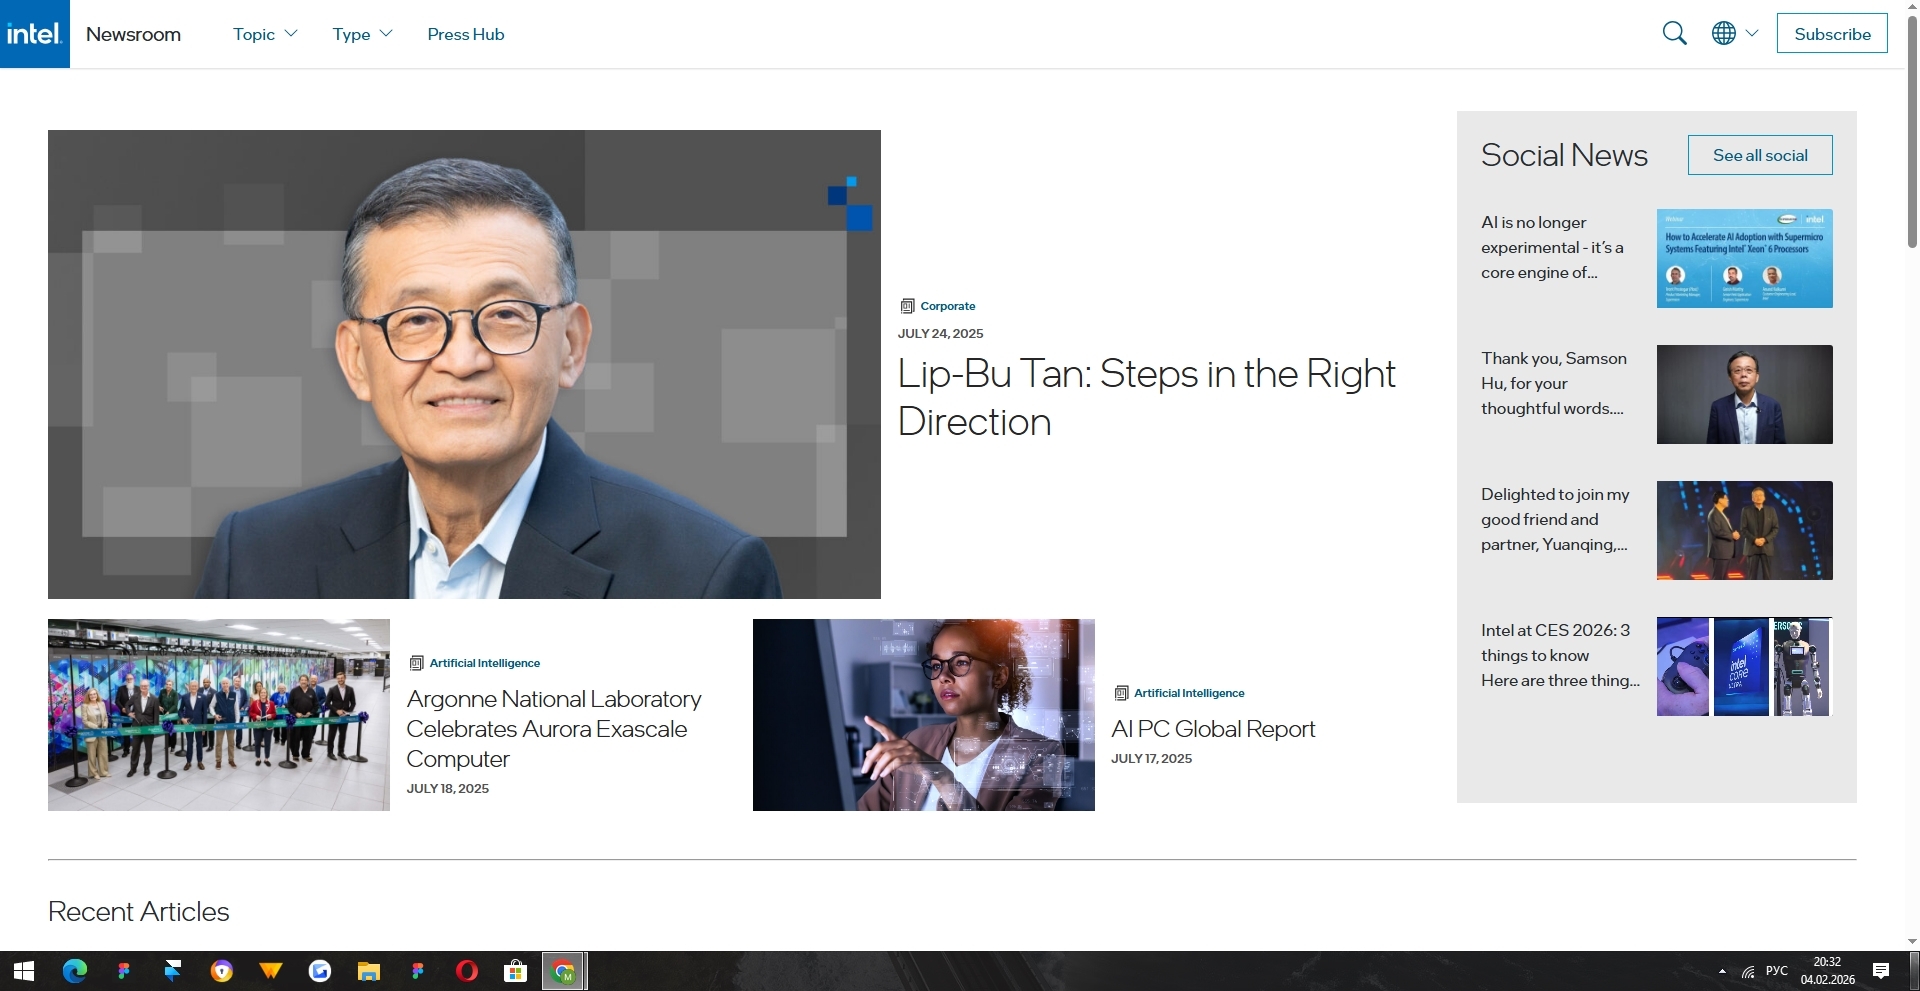1920x991 pixels.
Task: Open social post "Intel at CES 2026"
Action: pyautogui.click(x=1560, y=655)
